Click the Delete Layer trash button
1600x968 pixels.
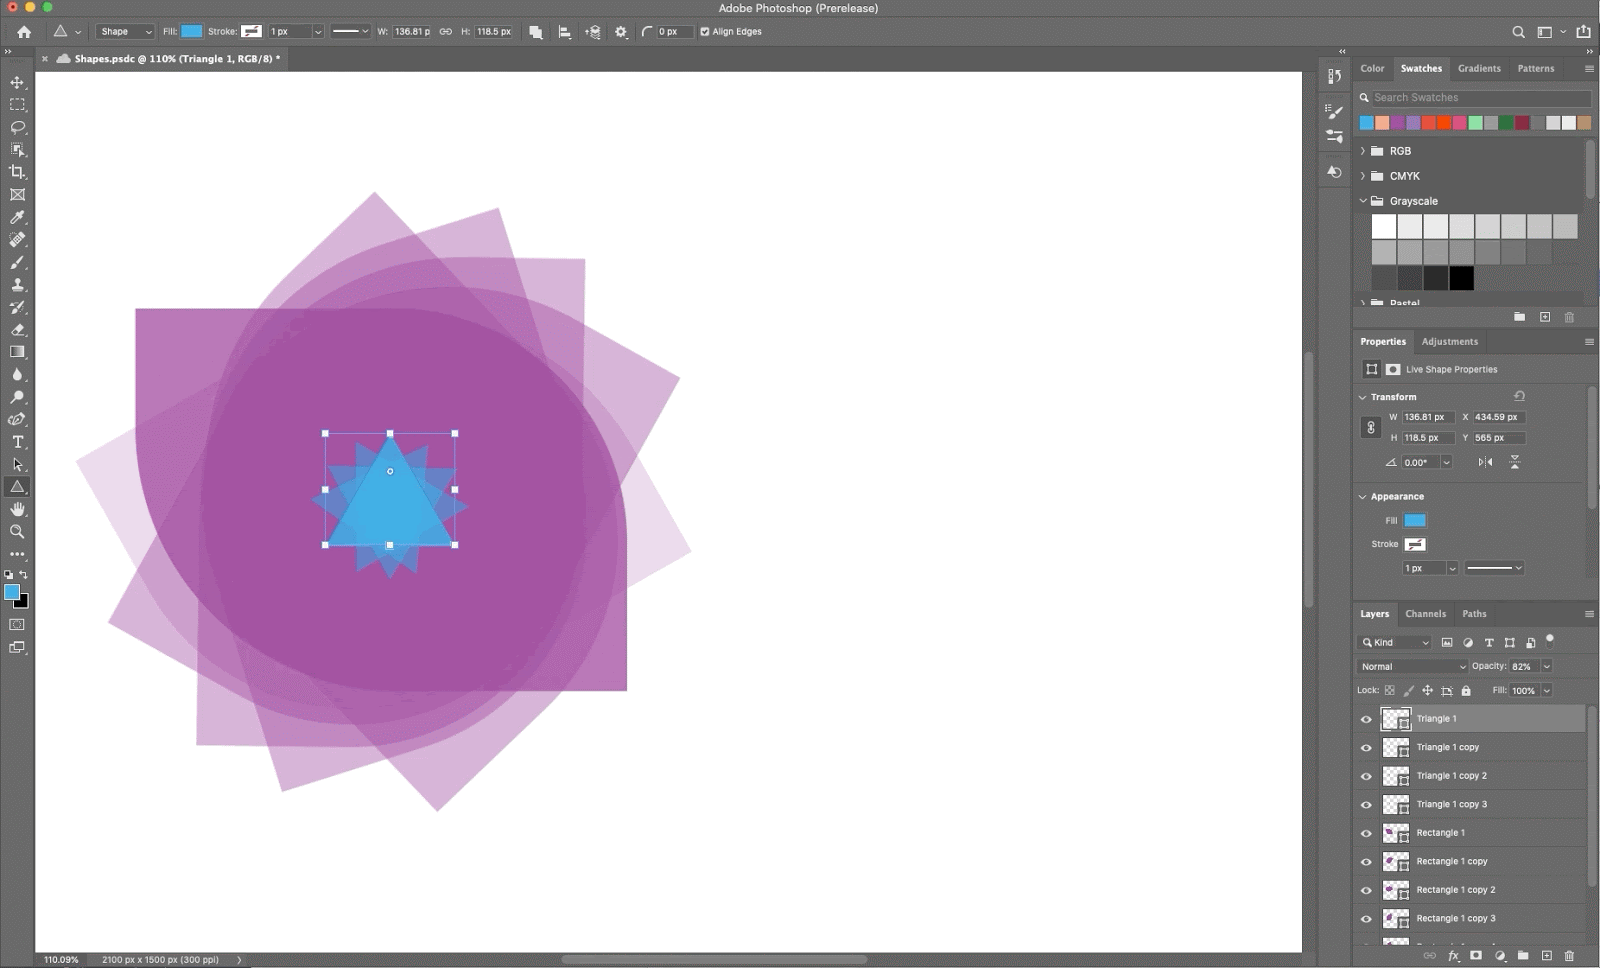pyautogui.click(x=1570, y=955)
